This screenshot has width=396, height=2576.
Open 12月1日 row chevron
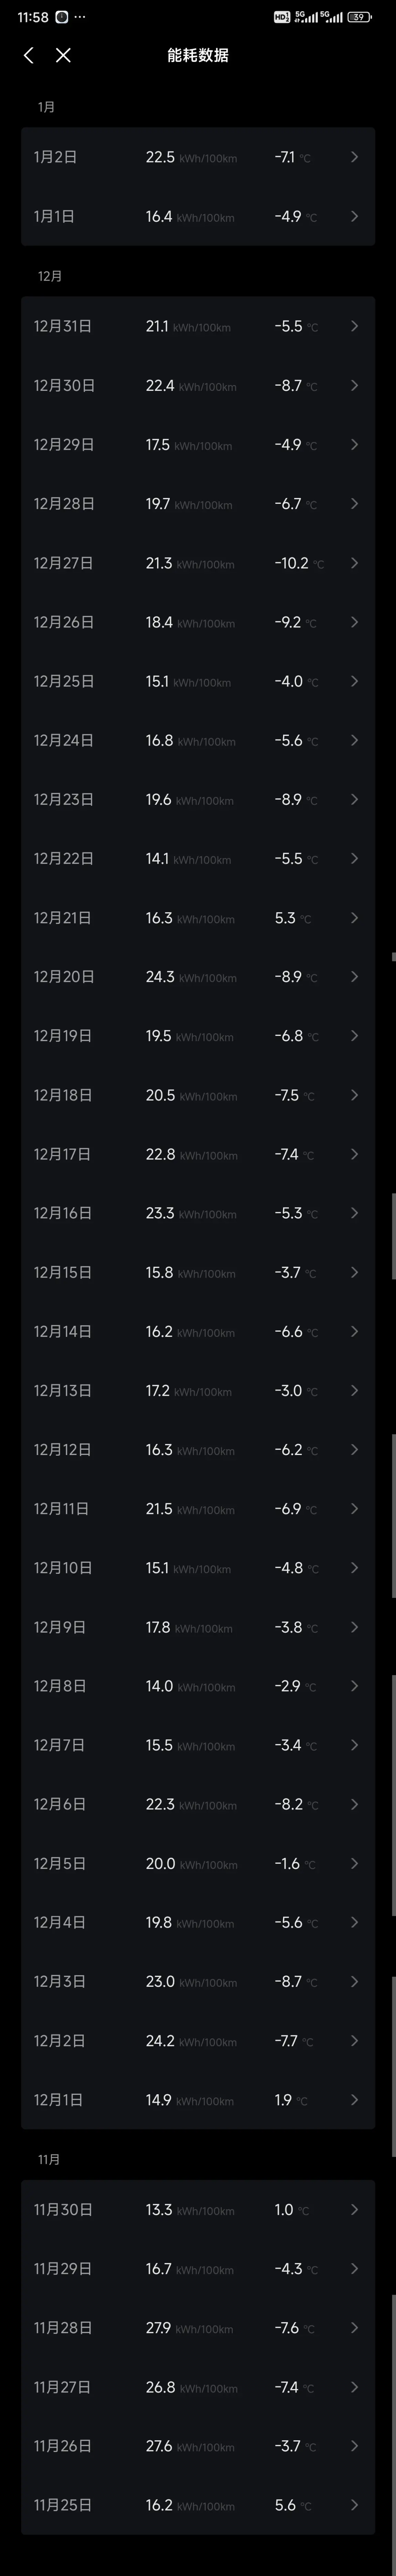pos(354,2100)
